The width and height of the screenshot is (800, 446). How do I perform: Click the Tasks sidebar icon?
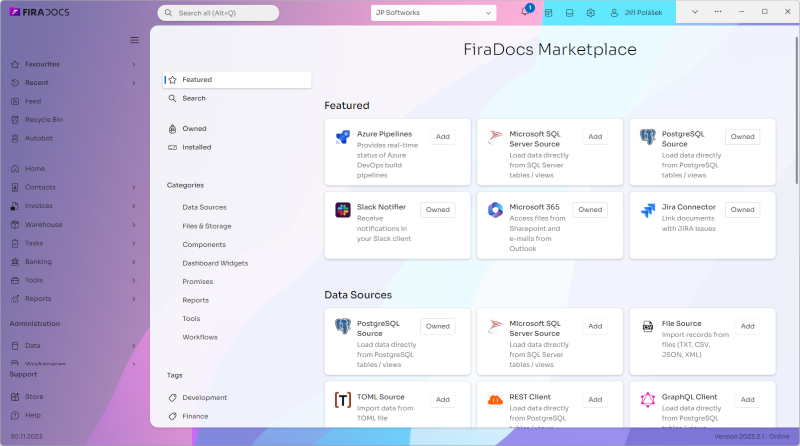[x=15, y=243]
